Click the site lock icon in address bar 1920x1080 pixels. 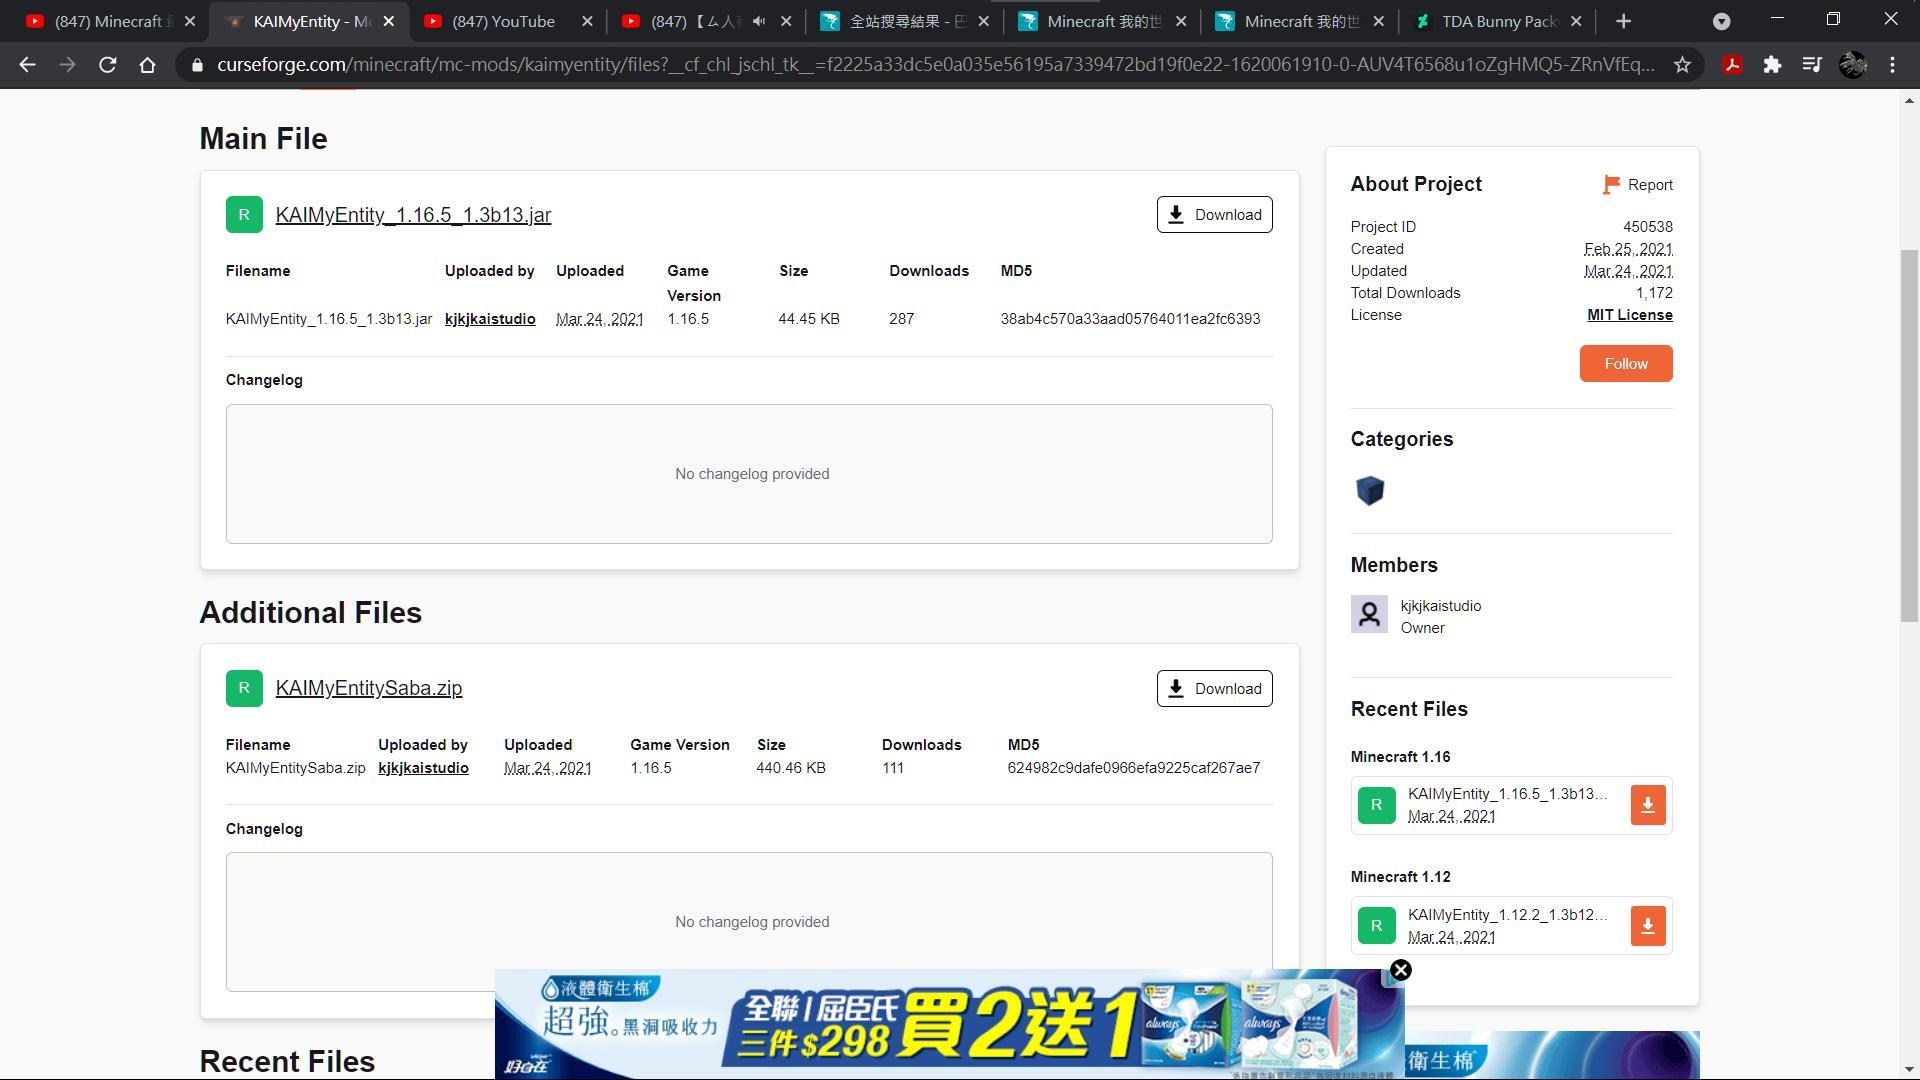tap(197, 65)
